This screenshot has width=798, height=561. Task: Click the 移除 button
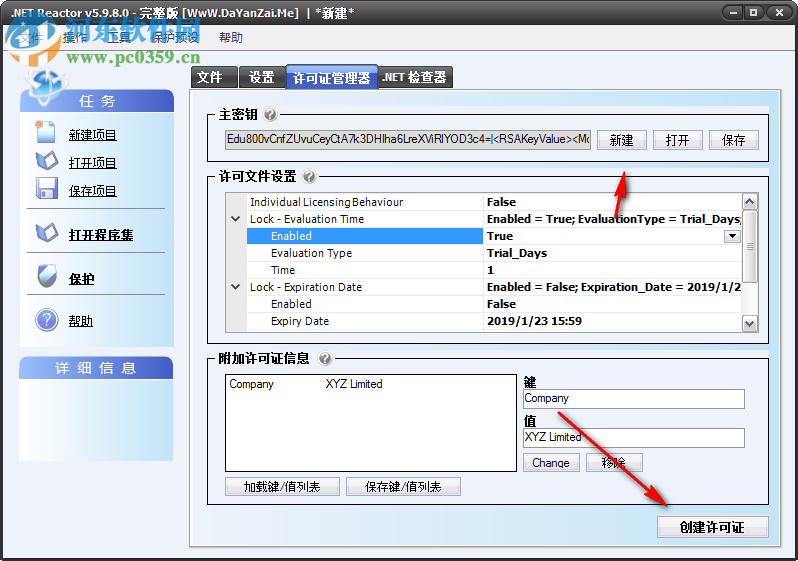point(614,462)
